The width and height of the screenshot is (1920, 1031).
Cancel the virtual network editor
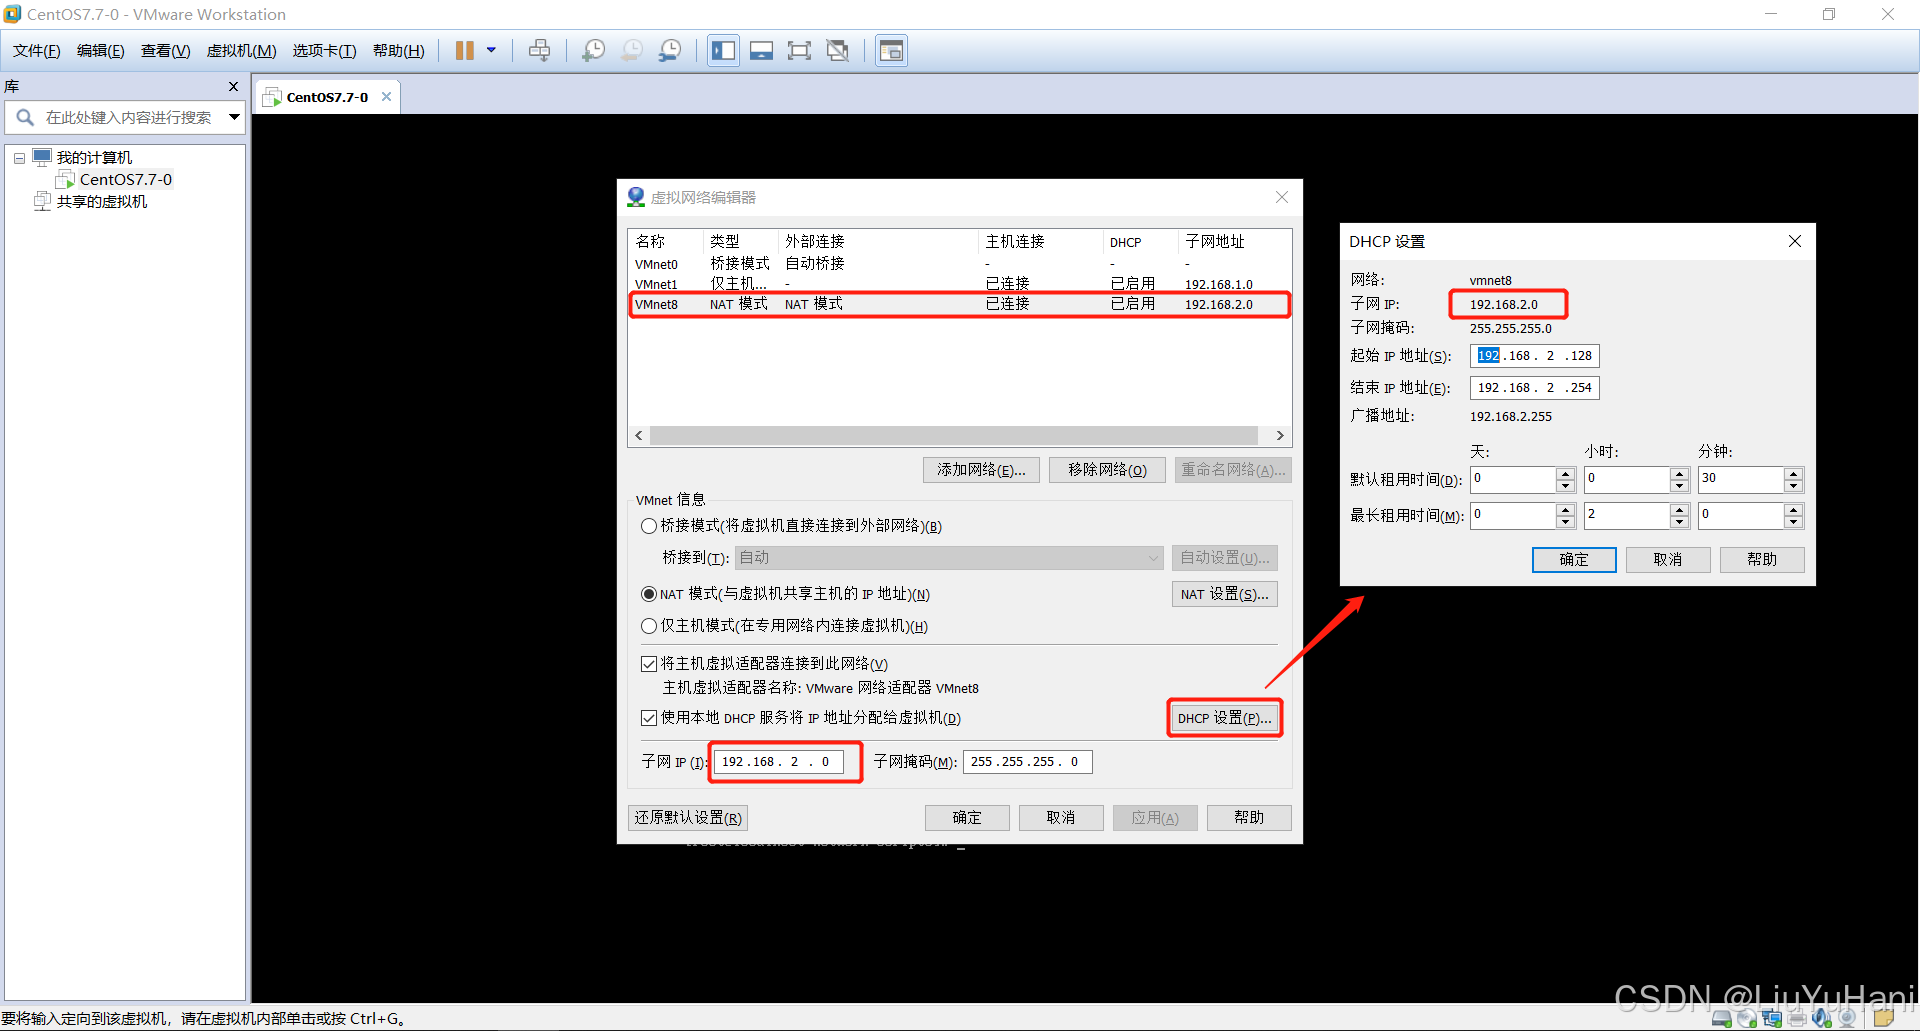[x=1061, y=818]
